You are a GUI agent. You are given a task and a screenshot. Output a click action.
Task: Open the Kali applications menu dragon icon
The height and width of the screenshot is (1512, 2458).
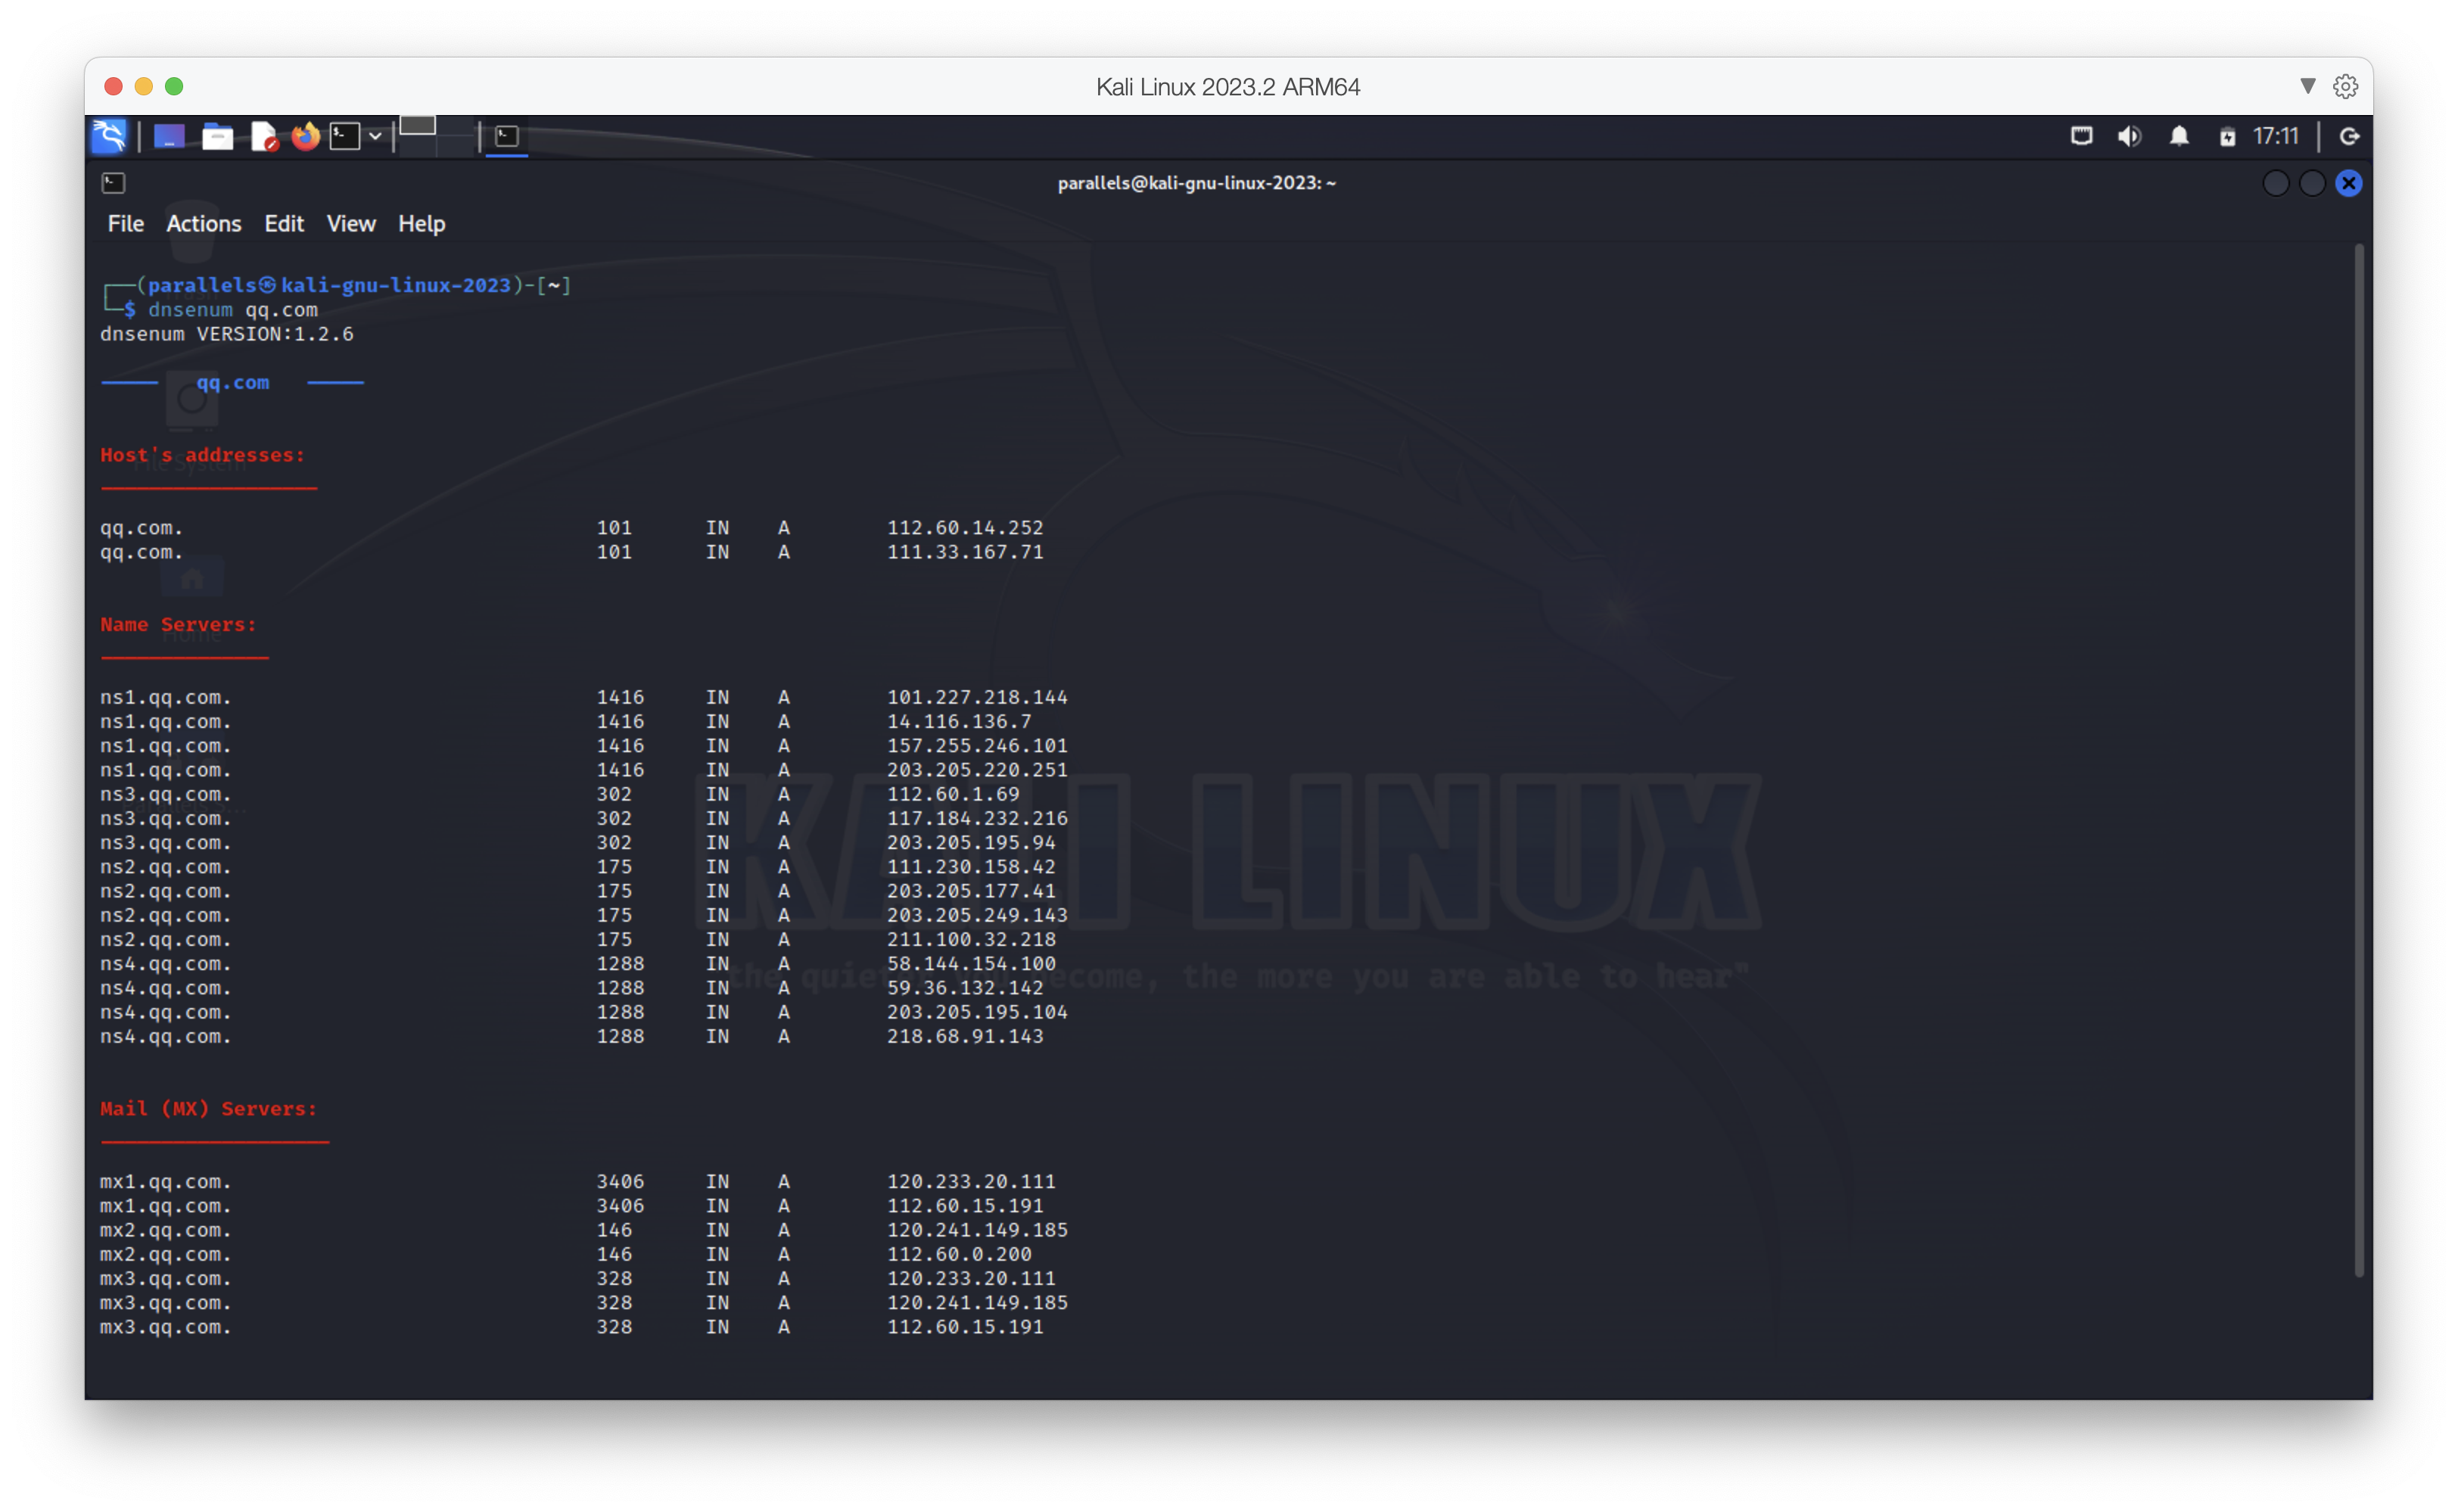coord(109,136)
